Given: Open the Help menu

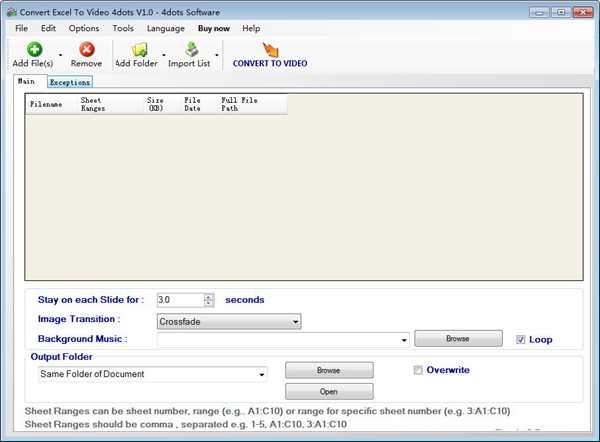Looking at the screenshot, I should (251, 28).
